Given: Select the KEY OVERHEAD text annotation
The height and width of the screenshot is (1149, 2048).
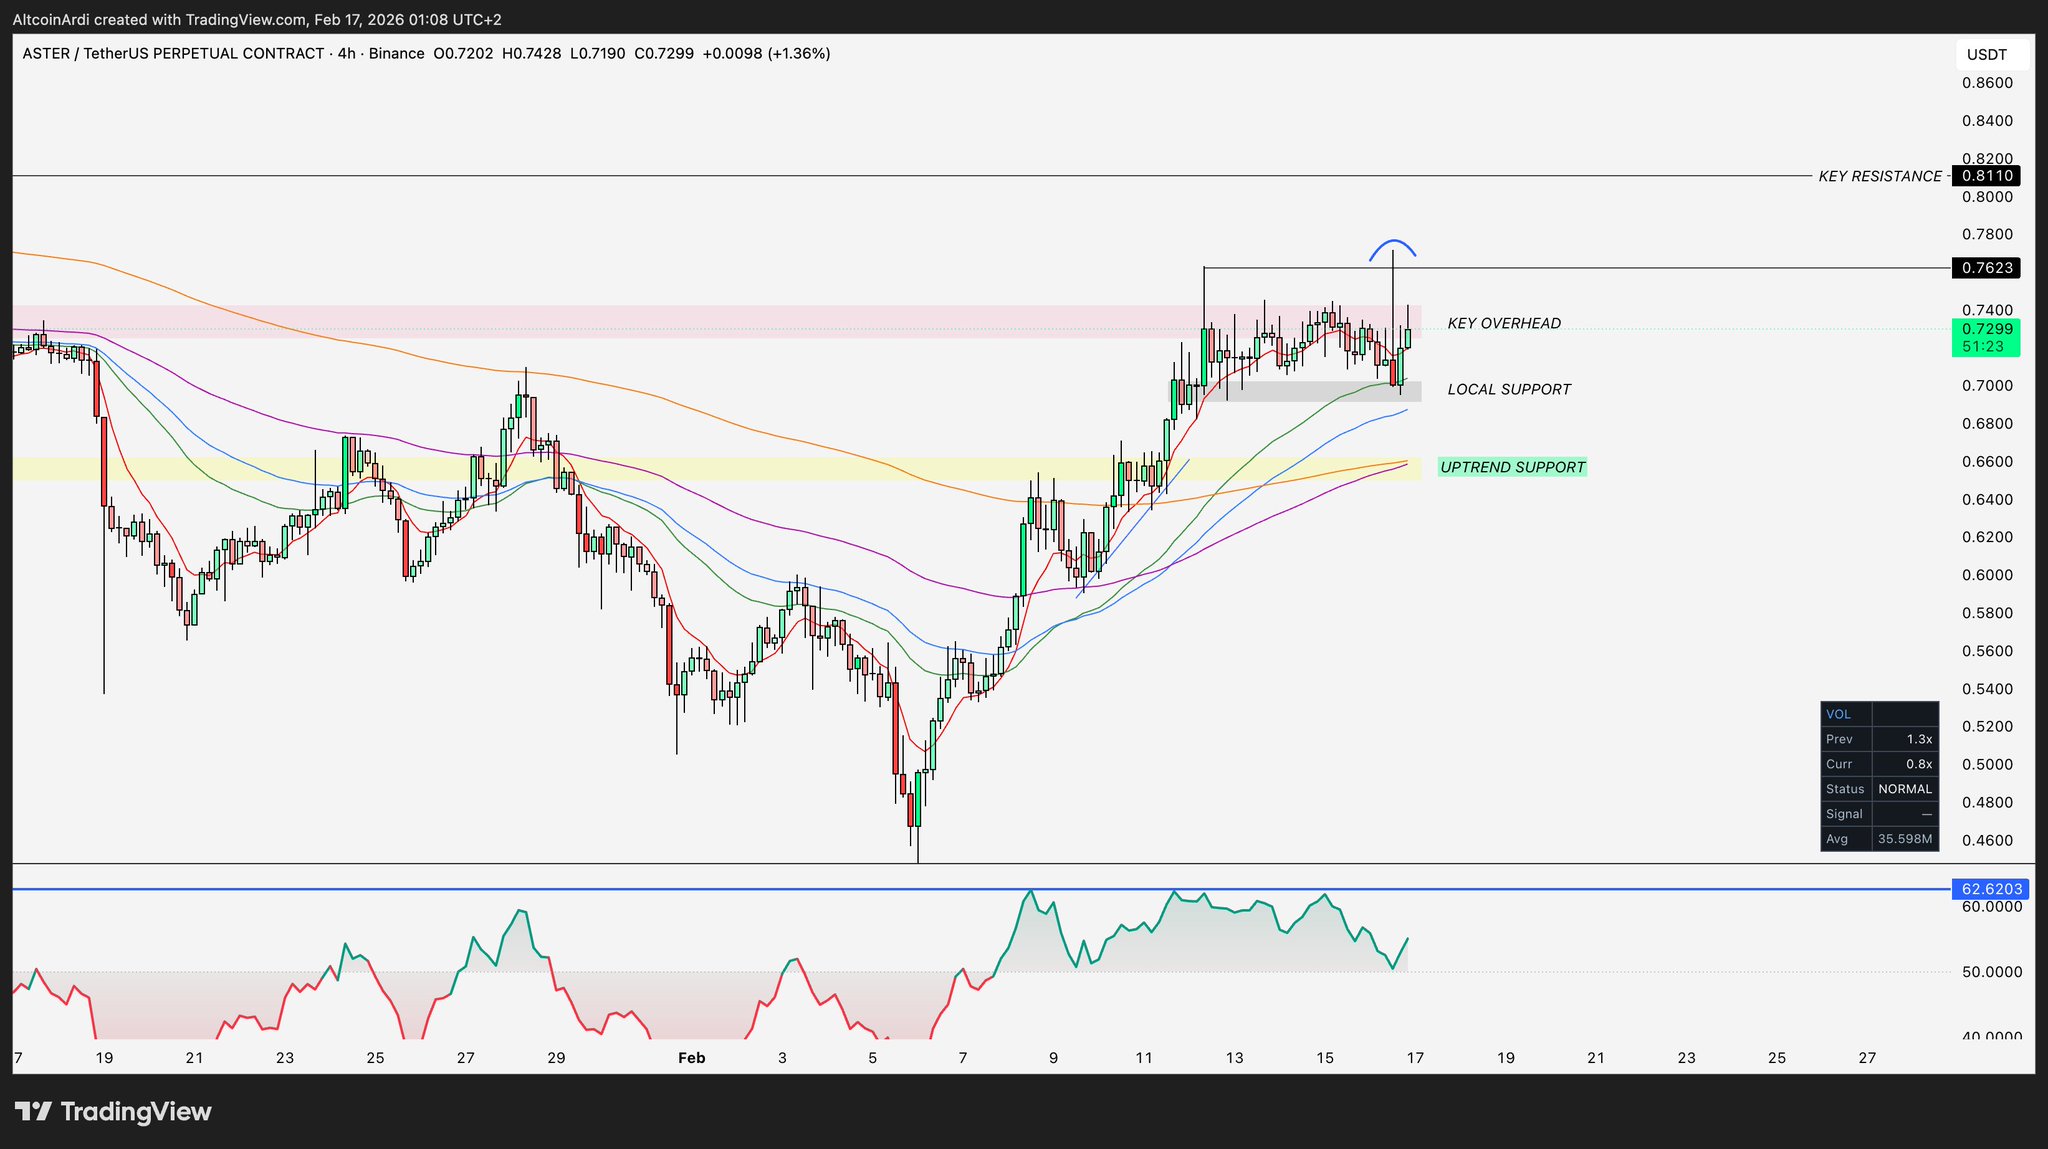Looking at the screenshot, I should point(1504,323).
